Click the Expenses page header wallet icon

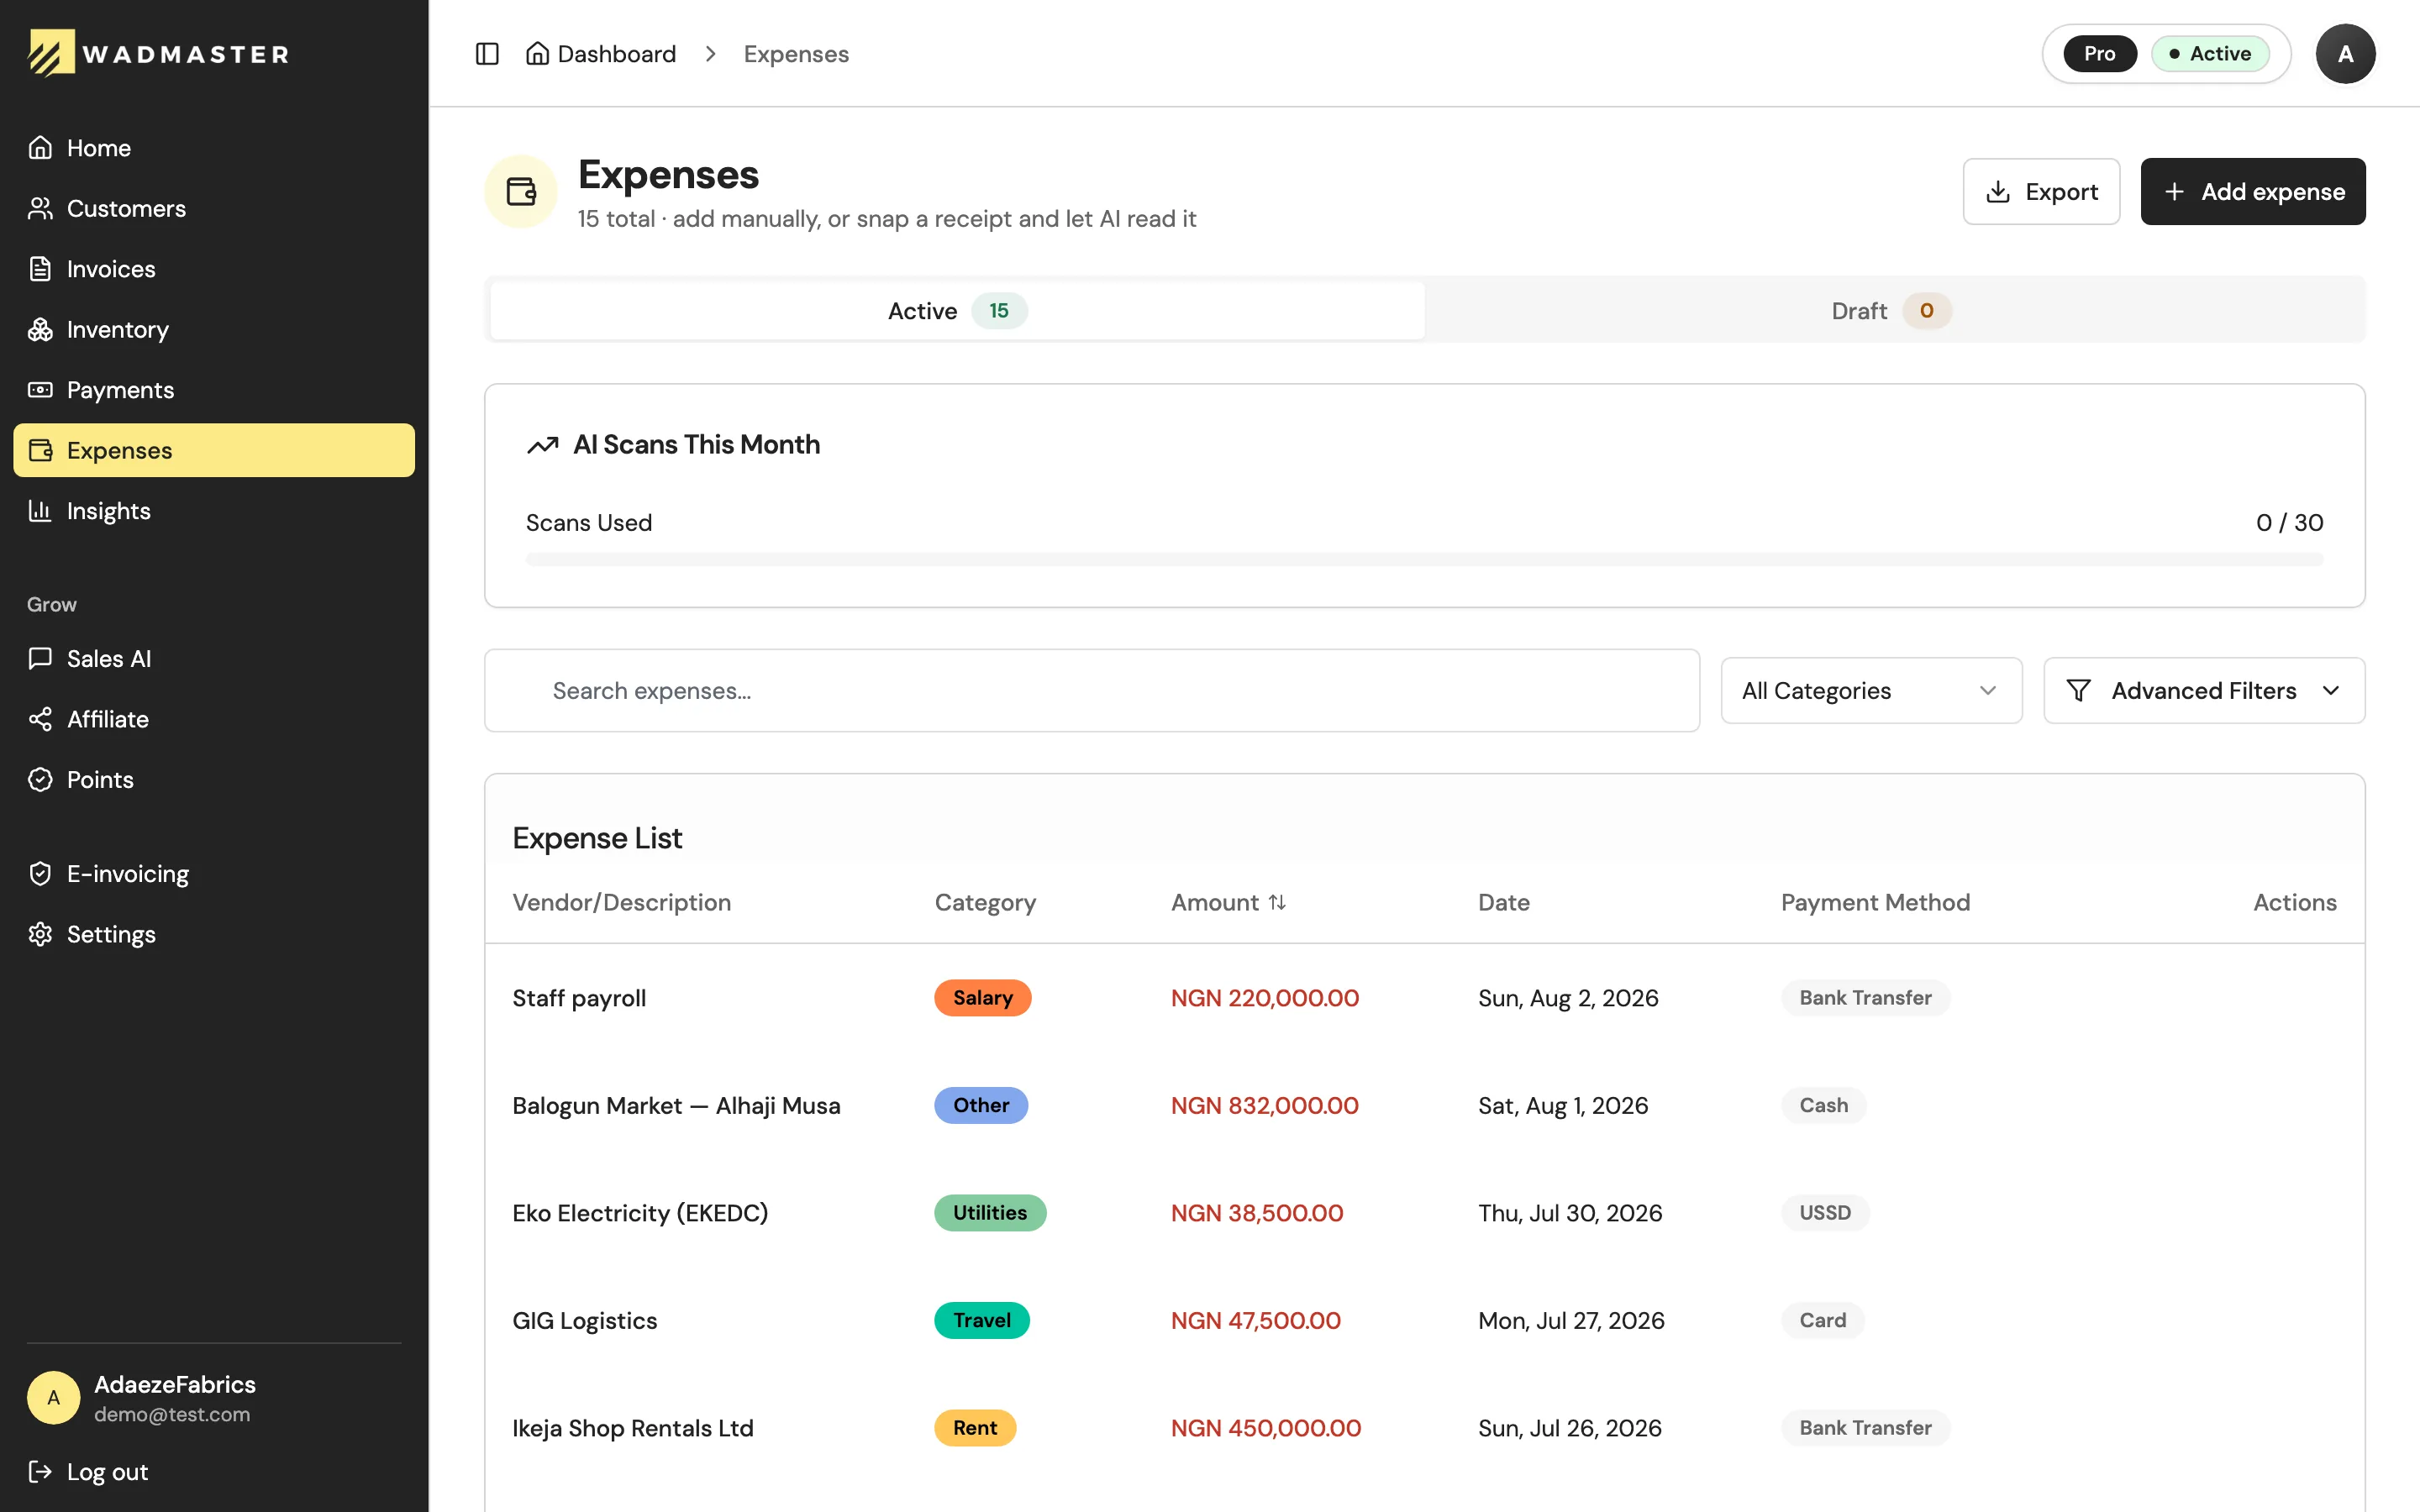(x=521, y=191)
